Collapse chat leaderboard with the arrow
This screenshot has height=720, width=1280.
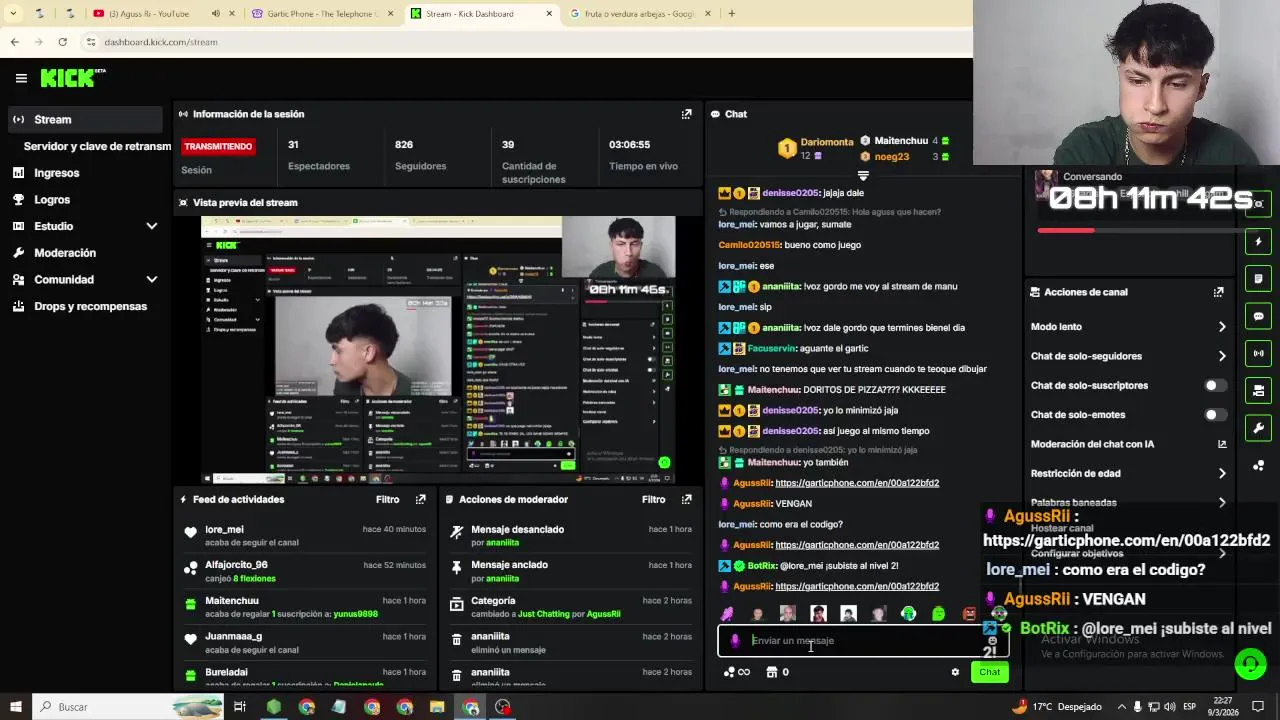pos(863,175)
